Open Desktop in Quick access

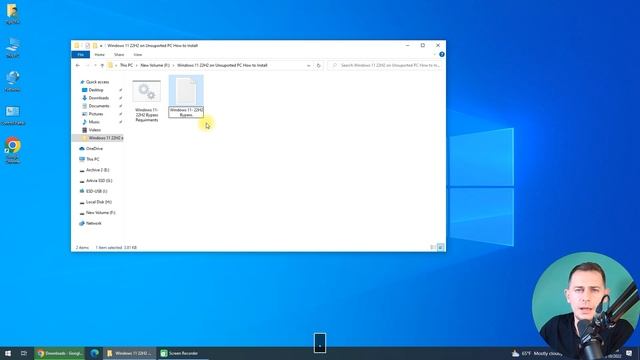(96, 90)
